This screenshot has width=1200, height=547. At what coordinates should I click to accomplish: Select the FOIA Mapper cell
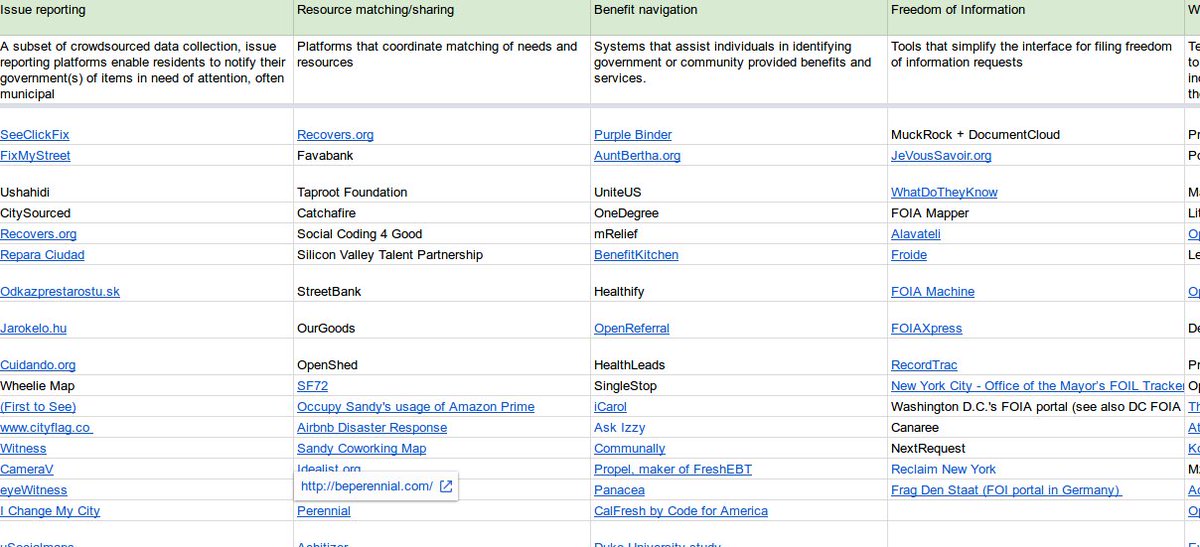pos(1036,213)
